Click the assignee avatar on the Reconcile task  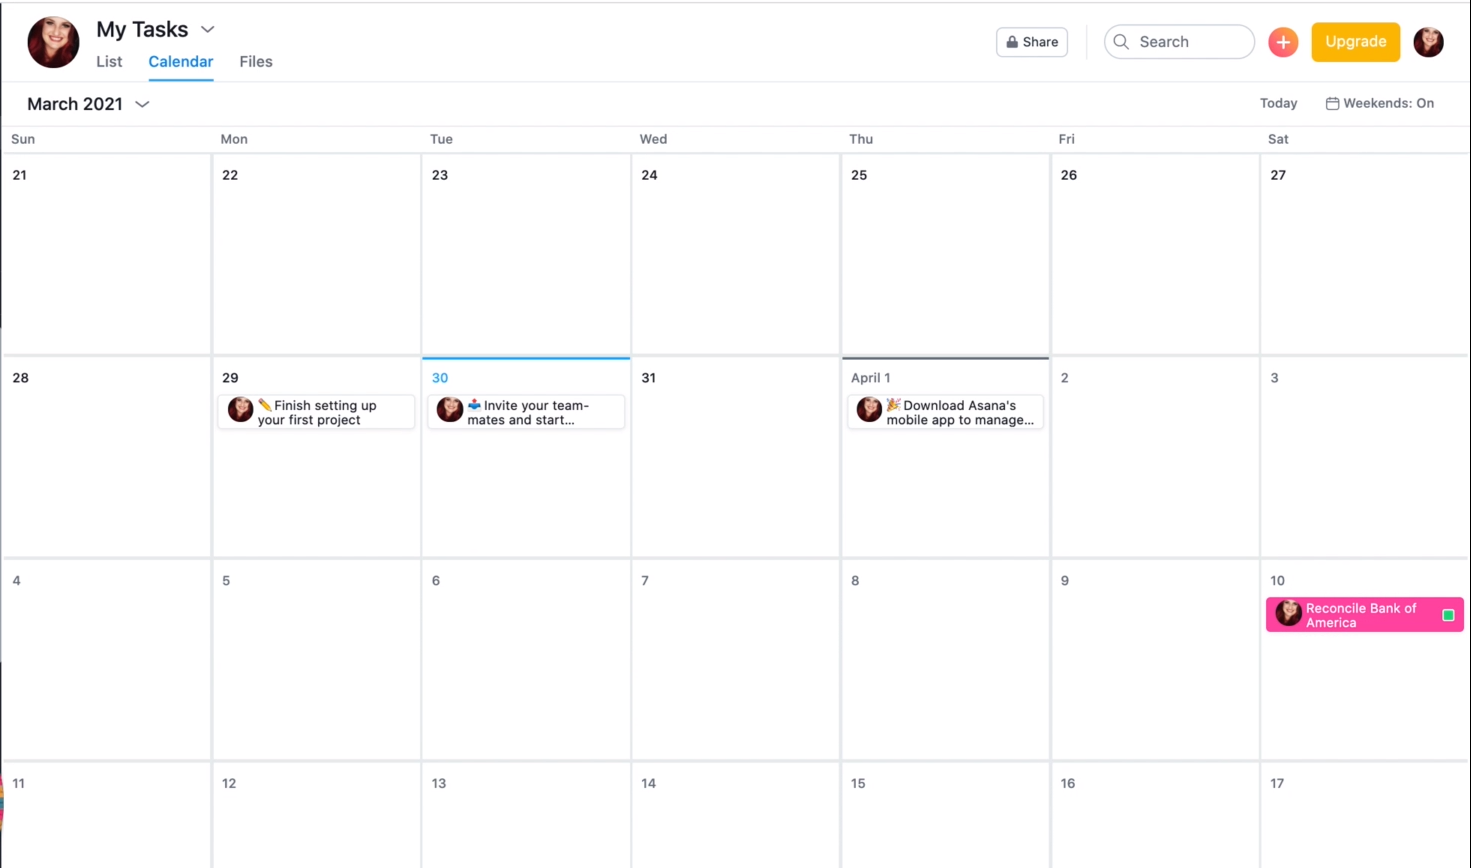click(1288, 614)
